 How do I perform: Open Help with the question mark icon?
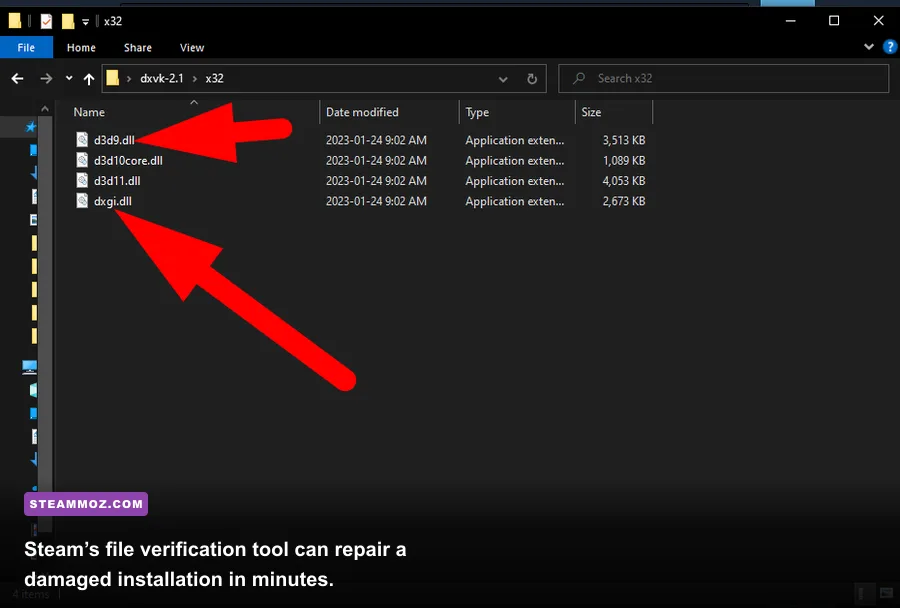pyautogui.click(x=890, y=47)
